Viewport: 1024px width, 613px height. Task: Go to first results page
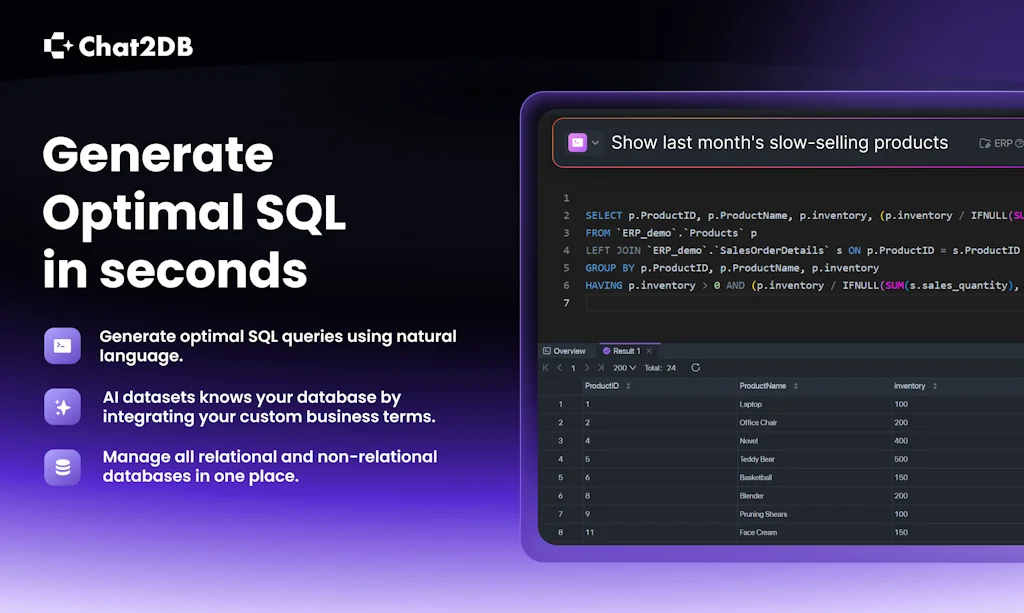coord(546,368)
